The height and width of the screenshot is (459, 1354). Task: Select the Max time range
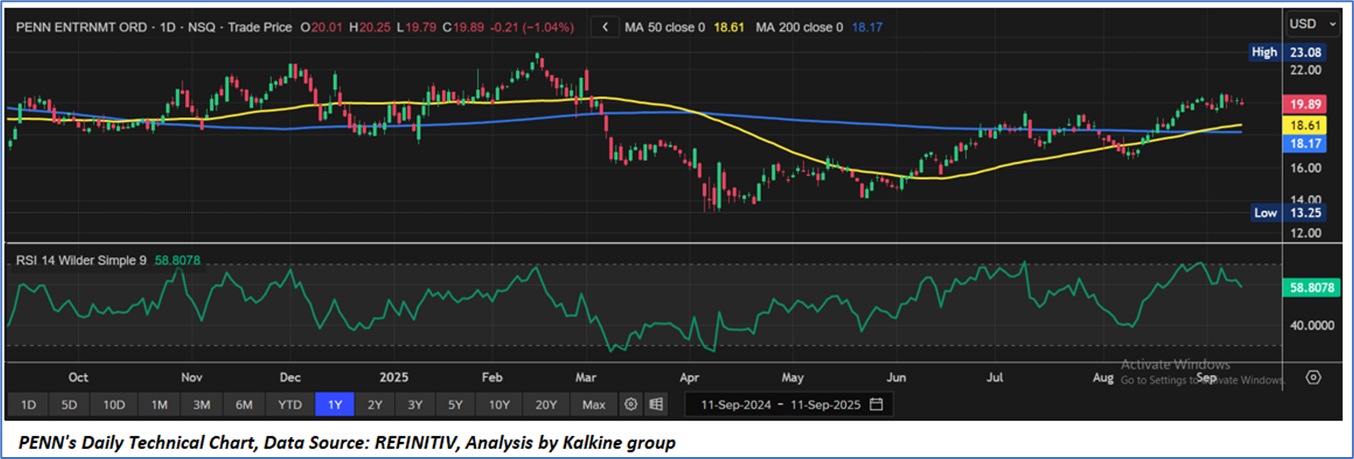coord(593,405)
